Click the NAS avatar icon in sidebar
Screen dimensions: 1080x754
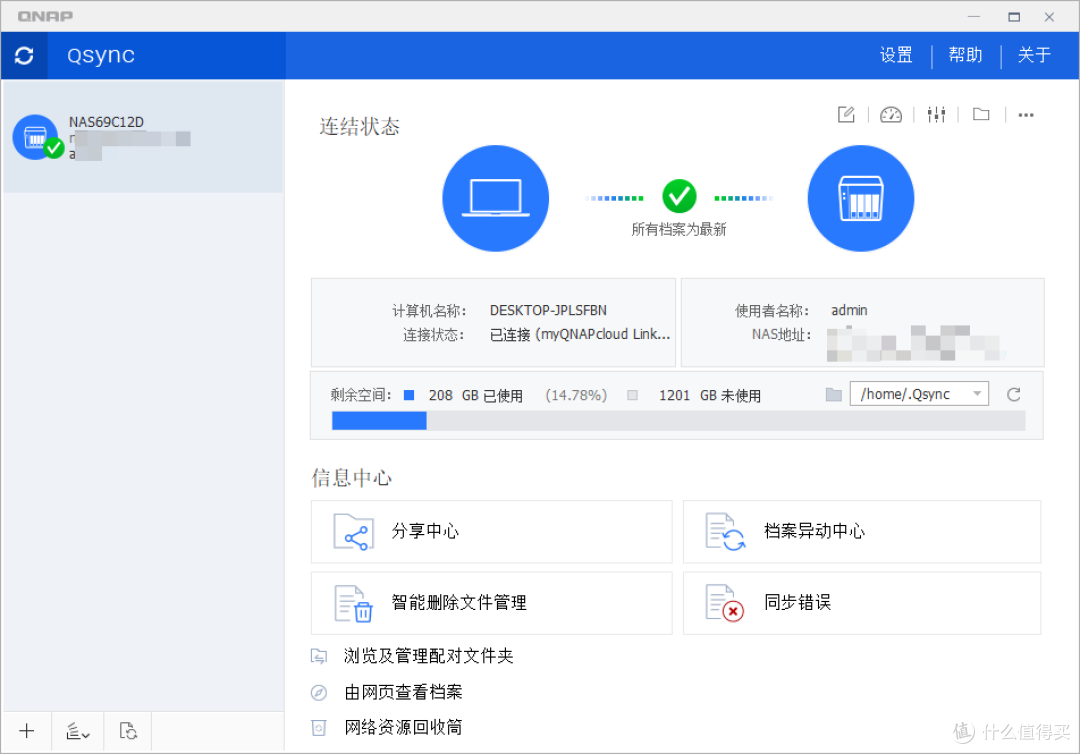coord(37,137)
